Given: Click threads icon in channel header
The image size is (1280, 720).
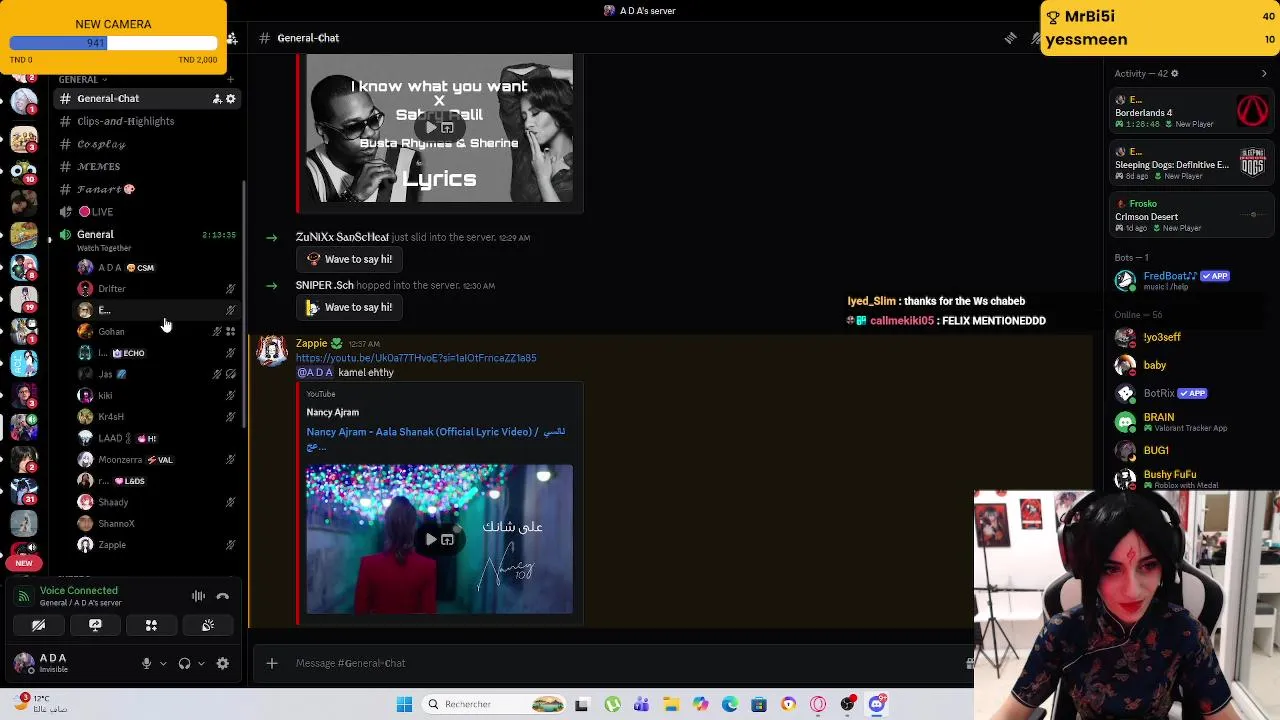Looking at the screenshot, I should 1010,38.
